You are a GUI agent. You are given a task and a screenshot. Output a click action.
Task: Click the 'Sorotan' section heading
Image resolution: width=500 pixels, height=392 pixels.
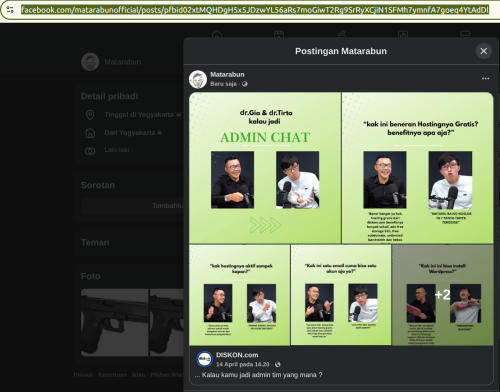pos(98,185)
